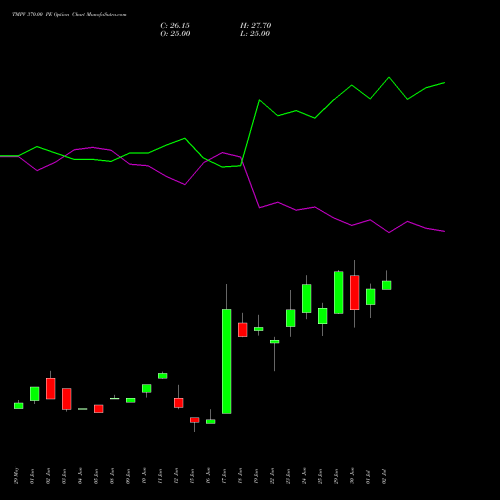The image size is (500, 500).
Task: Click the chart title text at top
Action: (x=69, y=15)
